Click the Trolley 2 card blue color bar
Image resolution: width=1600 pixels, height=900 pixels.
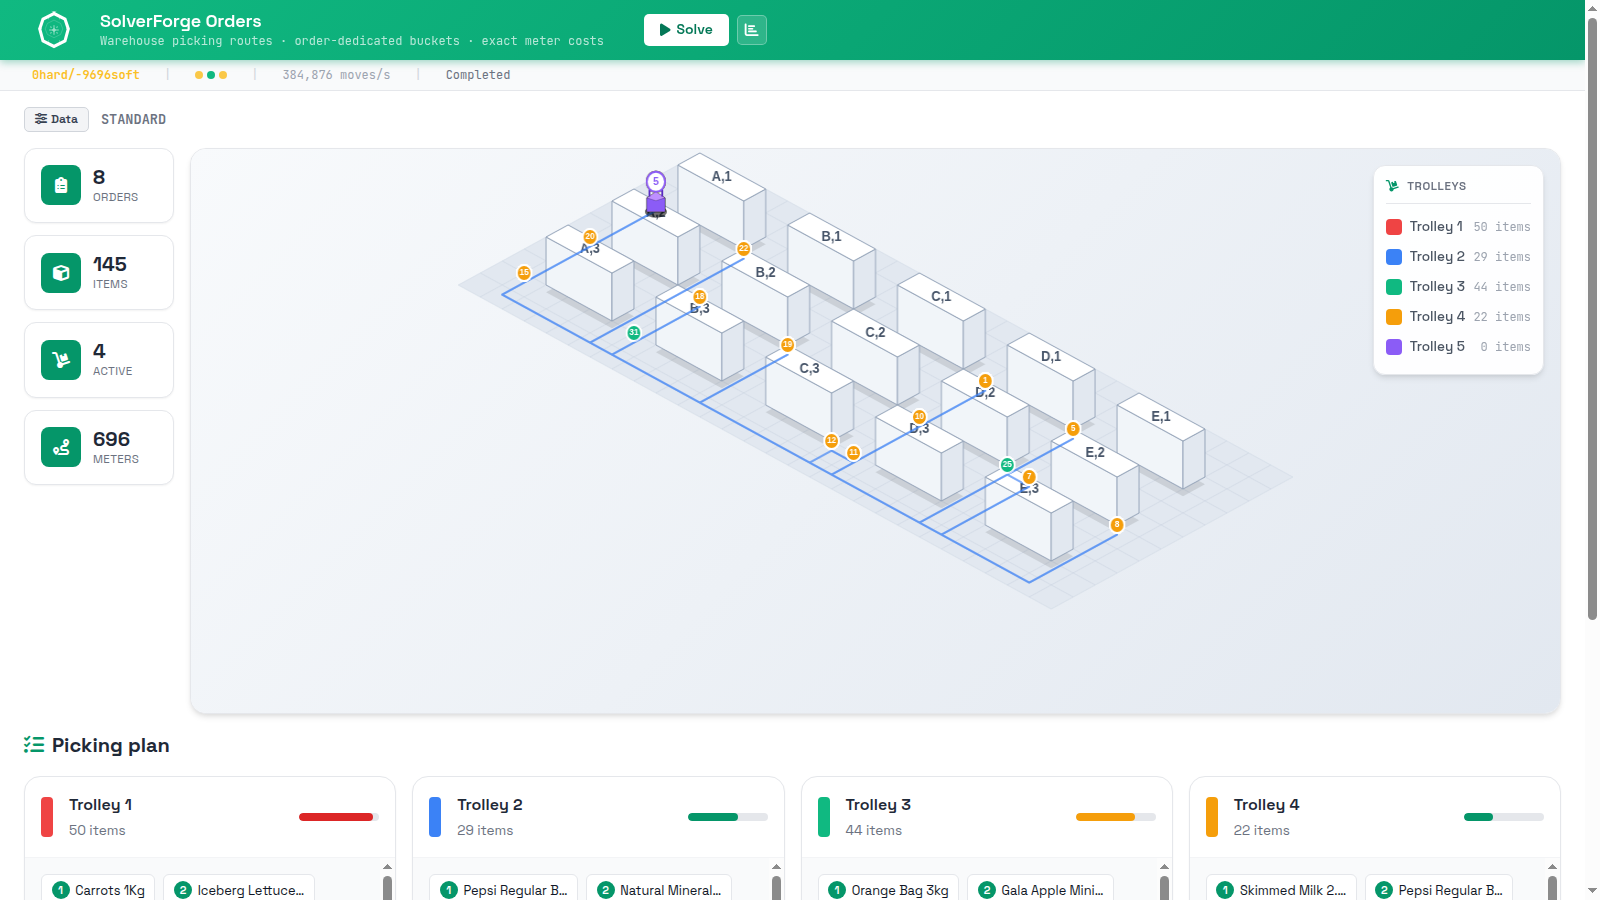(435, 817)
